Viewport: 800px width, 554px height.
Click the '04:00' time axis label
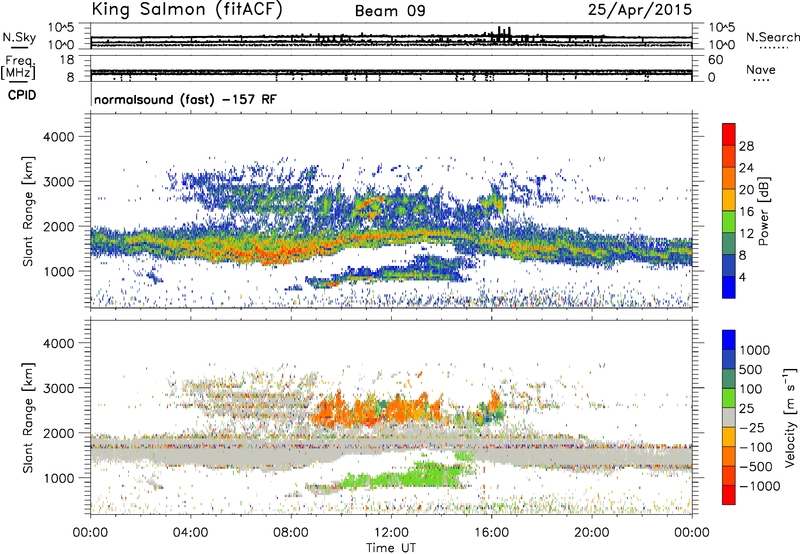[x=190, y=533]
